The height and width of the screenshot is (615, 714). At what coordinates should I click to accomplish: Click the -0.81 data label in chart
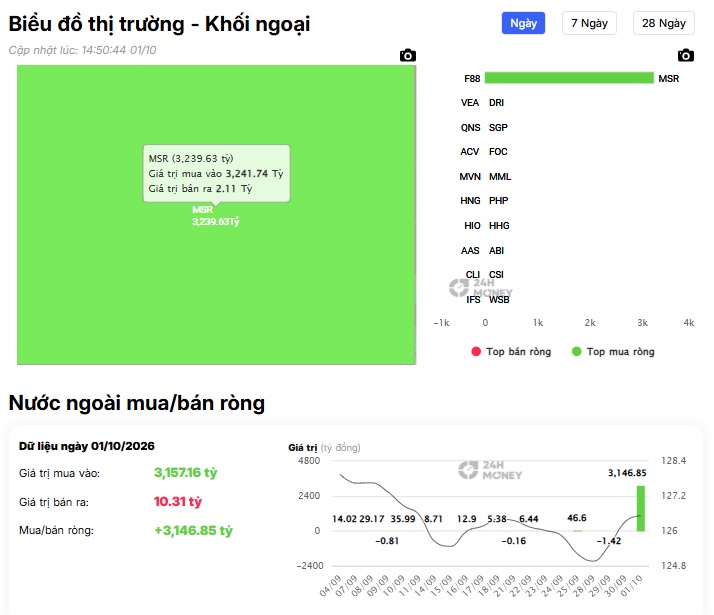point(387,541)
